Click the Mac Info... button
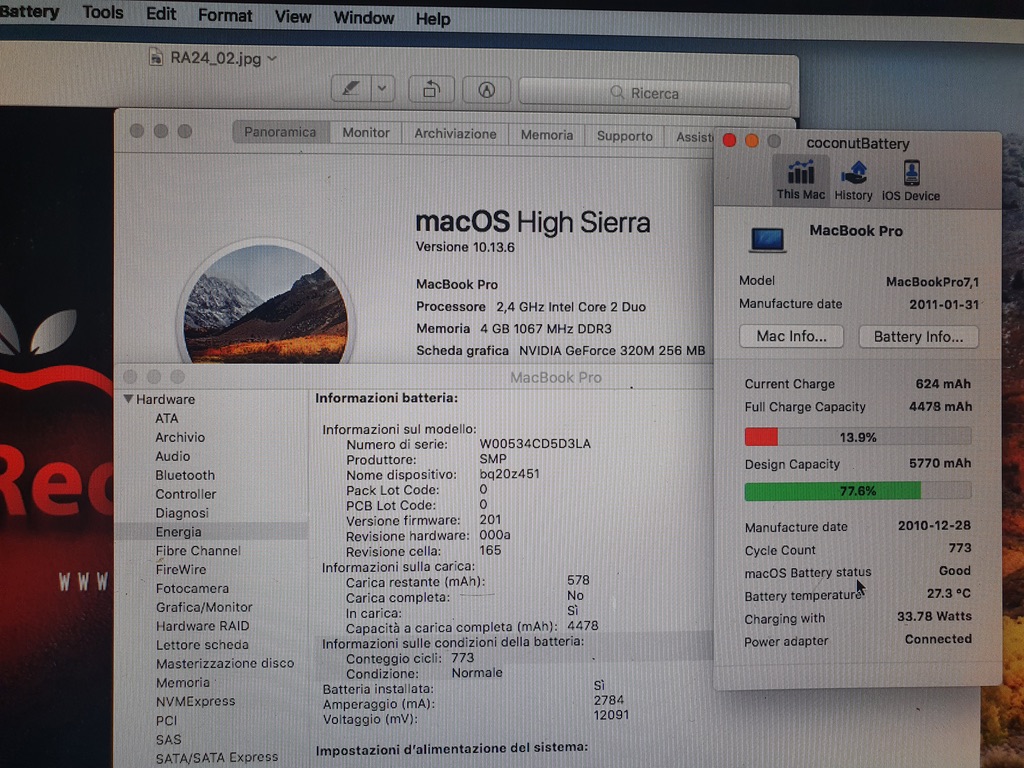This screenshot has width=1024, height=768. pos(791,336)
